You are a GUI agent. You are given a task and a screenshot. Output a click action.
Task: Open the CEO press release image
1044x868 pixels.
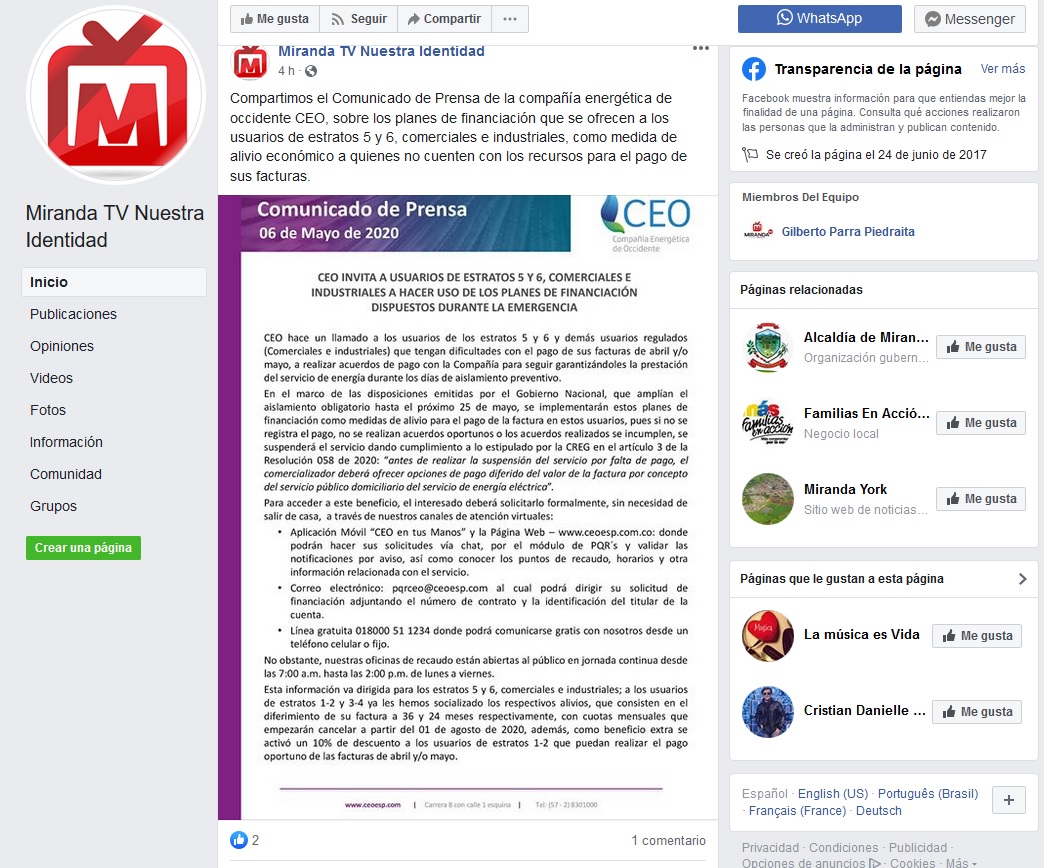pyautogui.click(x=467, y=507)
